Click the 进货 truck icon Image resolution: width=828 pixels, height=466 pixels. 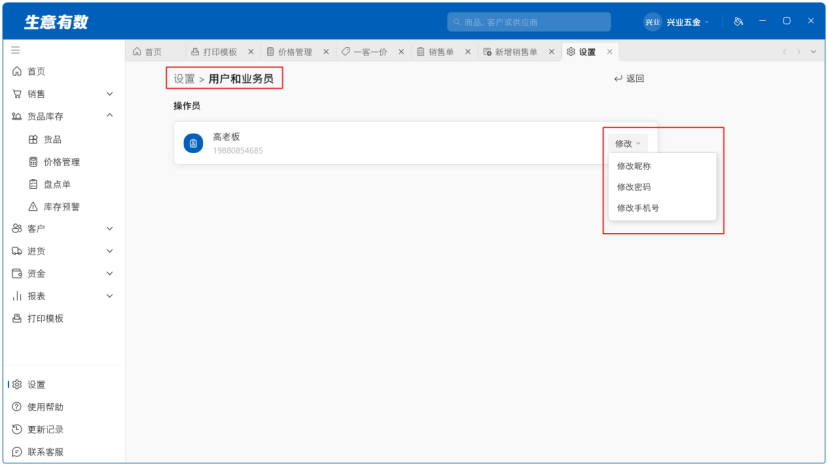tap(17, 251)
